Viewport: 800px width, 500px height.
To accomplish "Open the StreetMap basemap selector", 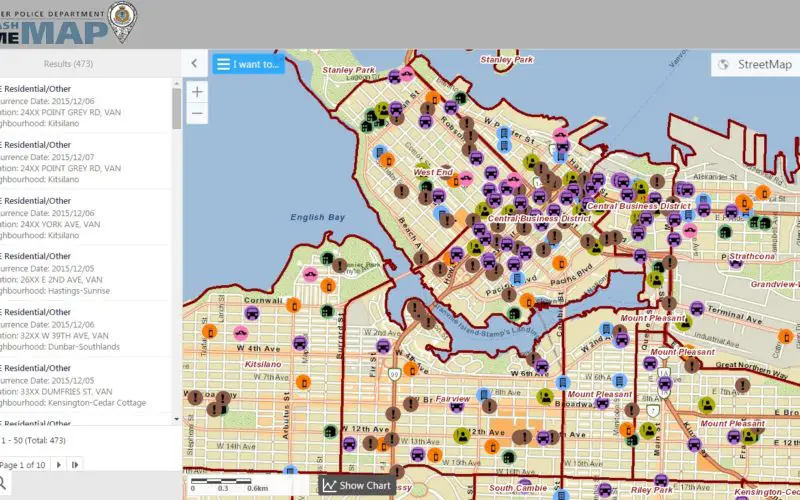I will click(x=756, y=64).
